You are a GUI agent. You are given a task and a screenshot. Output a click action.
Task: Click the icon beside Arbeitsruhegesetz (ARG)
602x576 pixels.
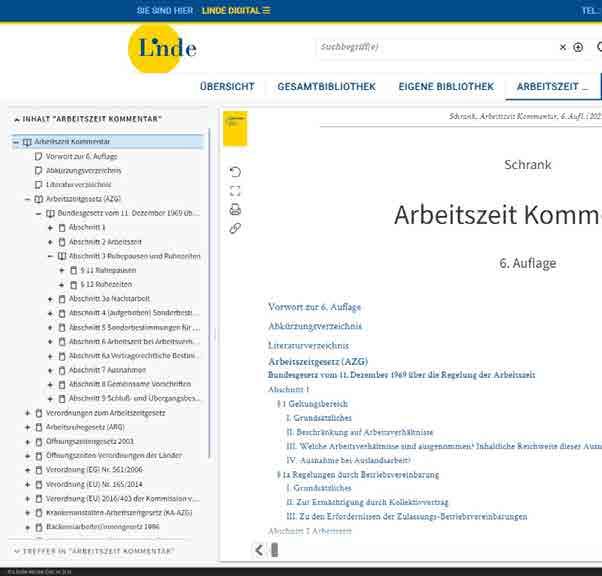(39, 427)
